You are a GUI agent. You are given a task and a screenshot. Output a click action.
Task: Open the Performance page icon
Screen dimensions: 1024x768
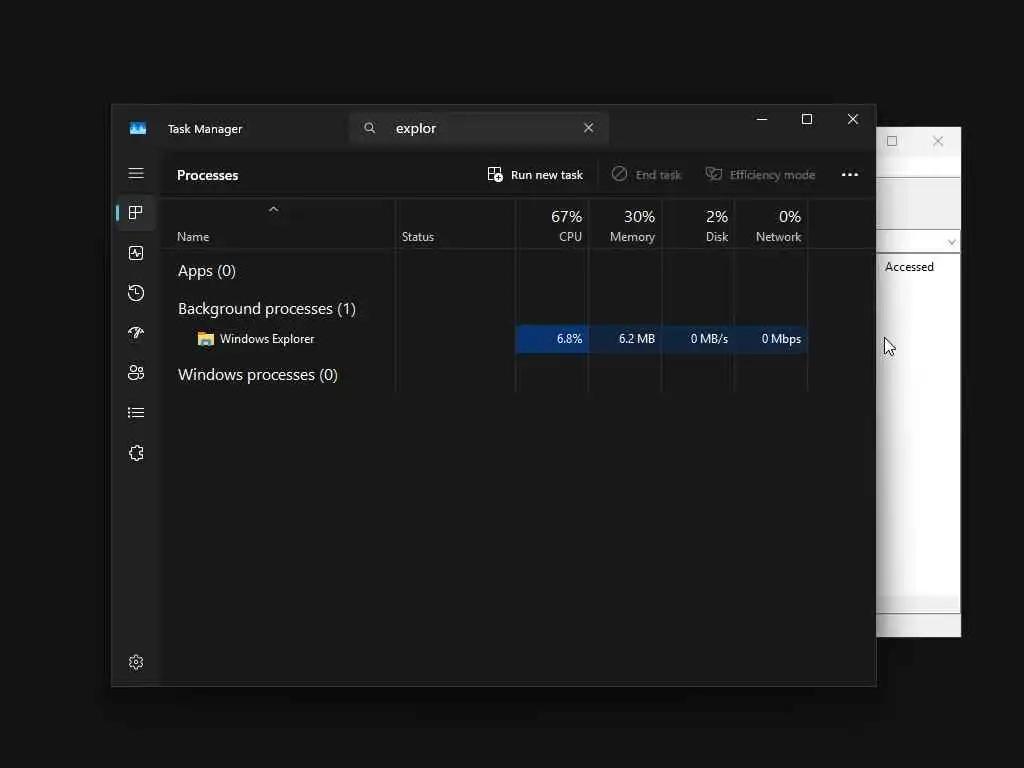pos(136,253)
